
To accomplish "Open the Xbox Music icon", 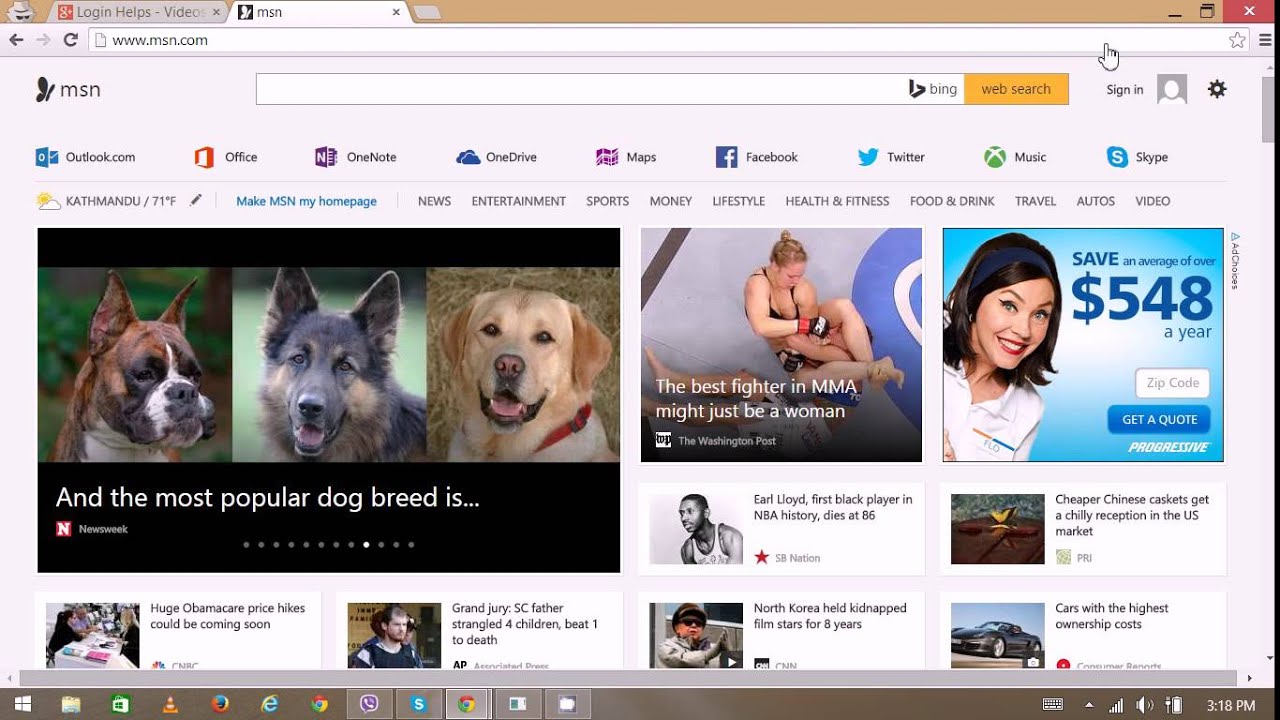I will pos(994,157).
